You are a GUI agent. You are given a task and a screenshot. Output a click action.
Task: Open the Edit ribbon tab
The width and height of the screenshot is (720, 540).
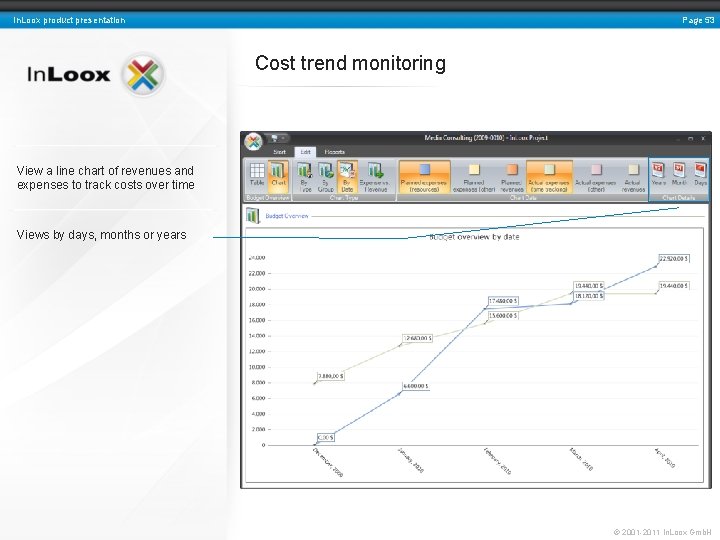tap(305, 152)
